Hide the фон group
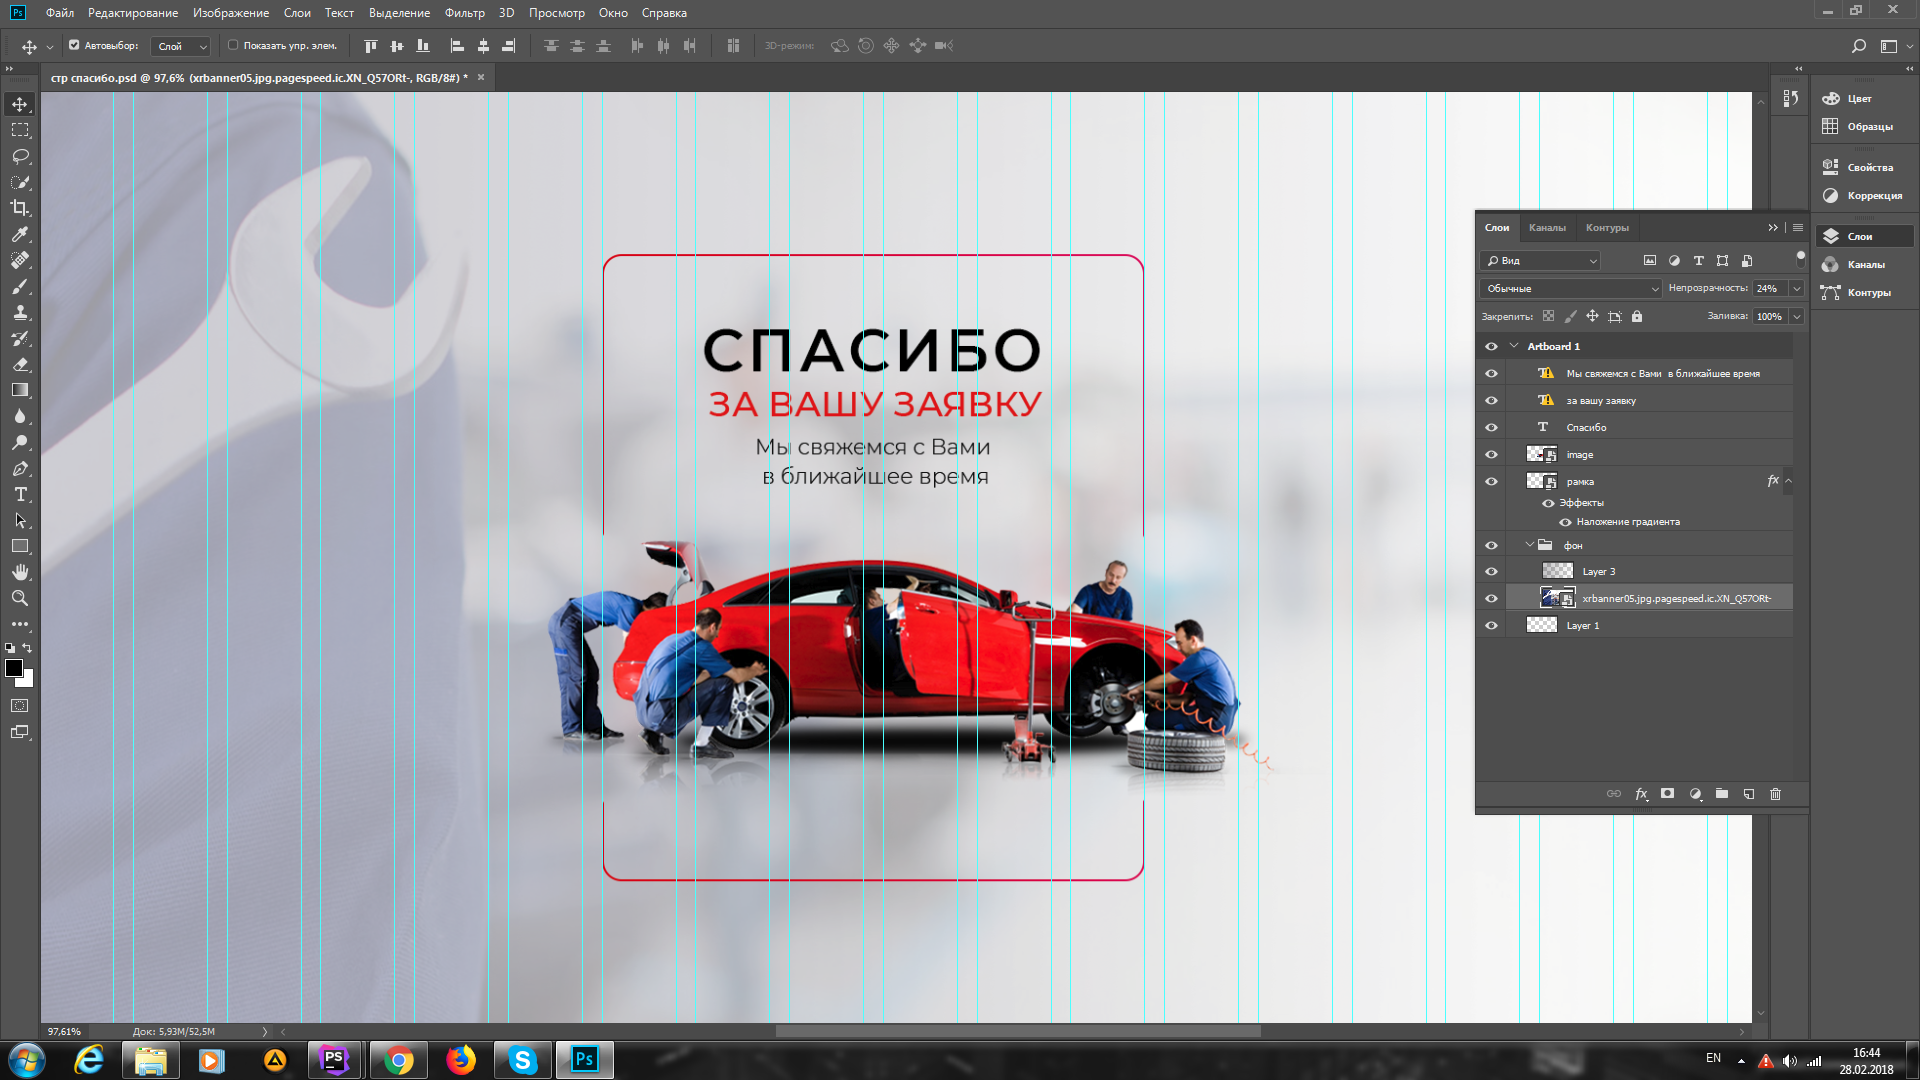The image size is (1920, 1080). pyautogui.click(x=1491, y=545)
